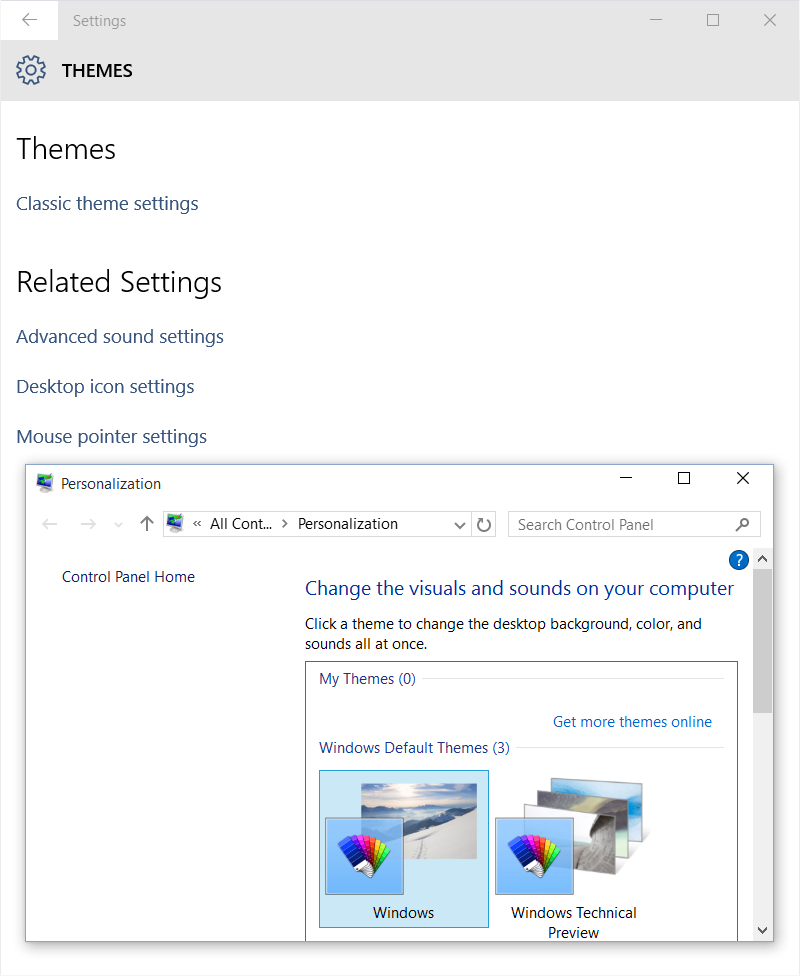Open Control Panel Home link
This screenshot has width=800, height=976.
128,577
